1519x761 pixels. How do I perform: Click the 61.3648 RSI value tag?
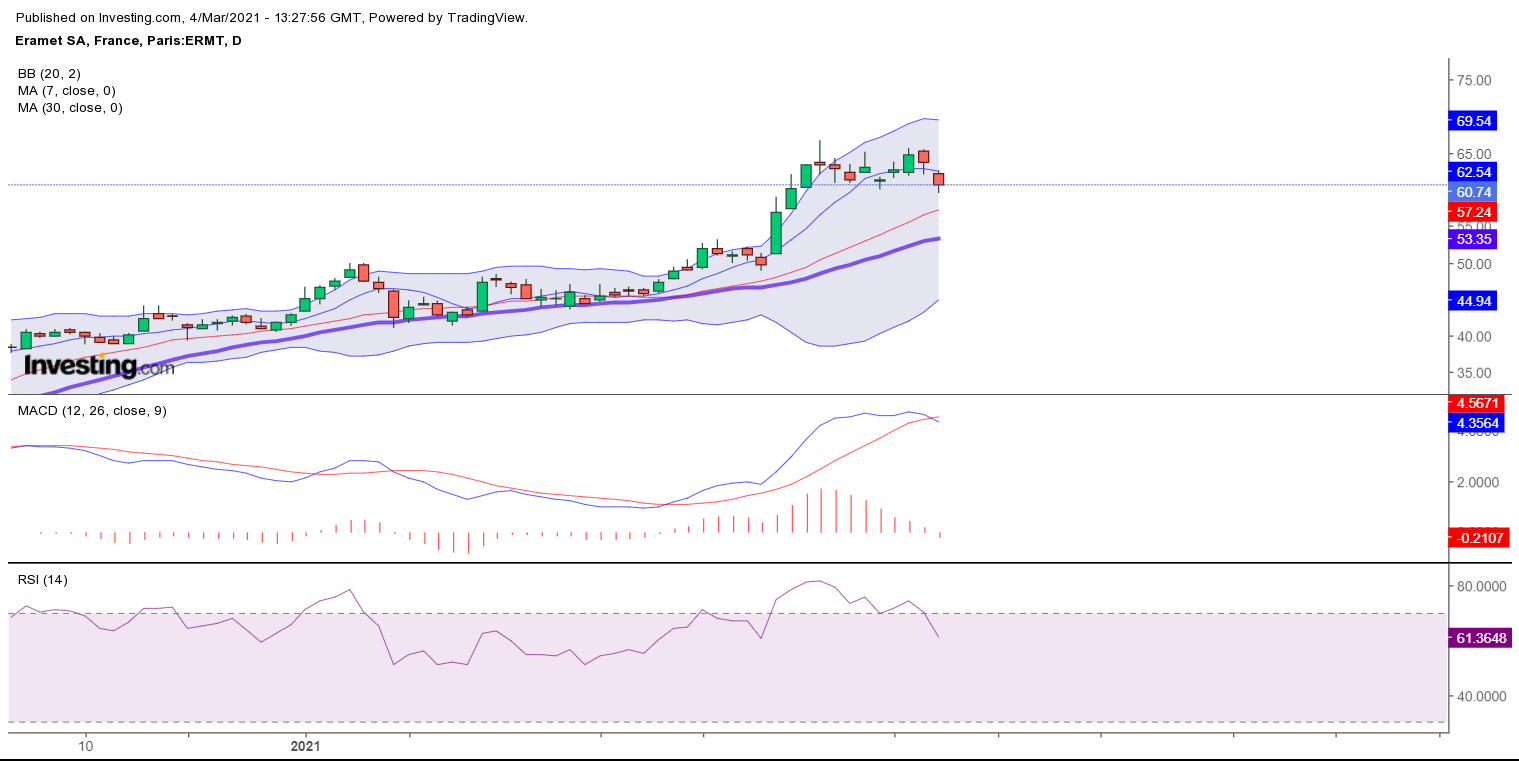(x=1481, y=637)
